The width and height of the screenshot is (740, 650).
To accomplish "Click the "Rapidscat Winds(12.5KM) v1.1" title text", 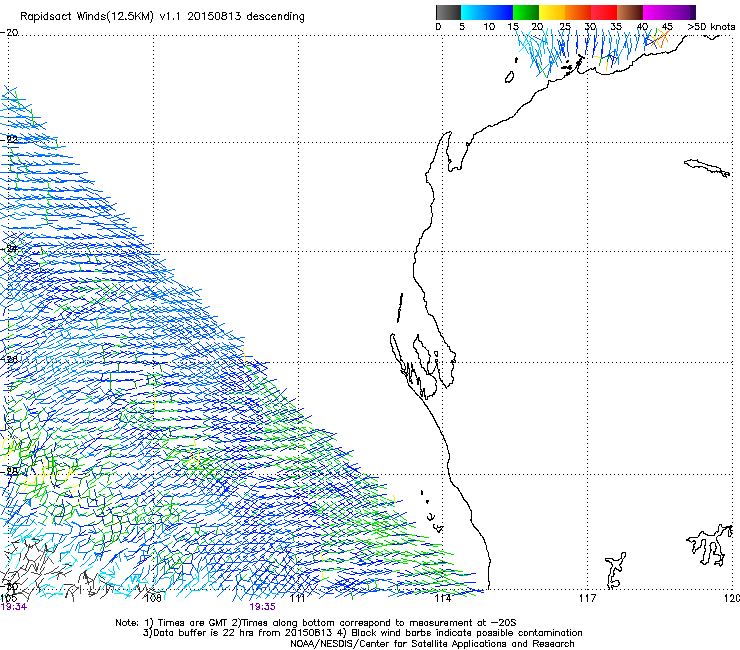I will [101, 17].
